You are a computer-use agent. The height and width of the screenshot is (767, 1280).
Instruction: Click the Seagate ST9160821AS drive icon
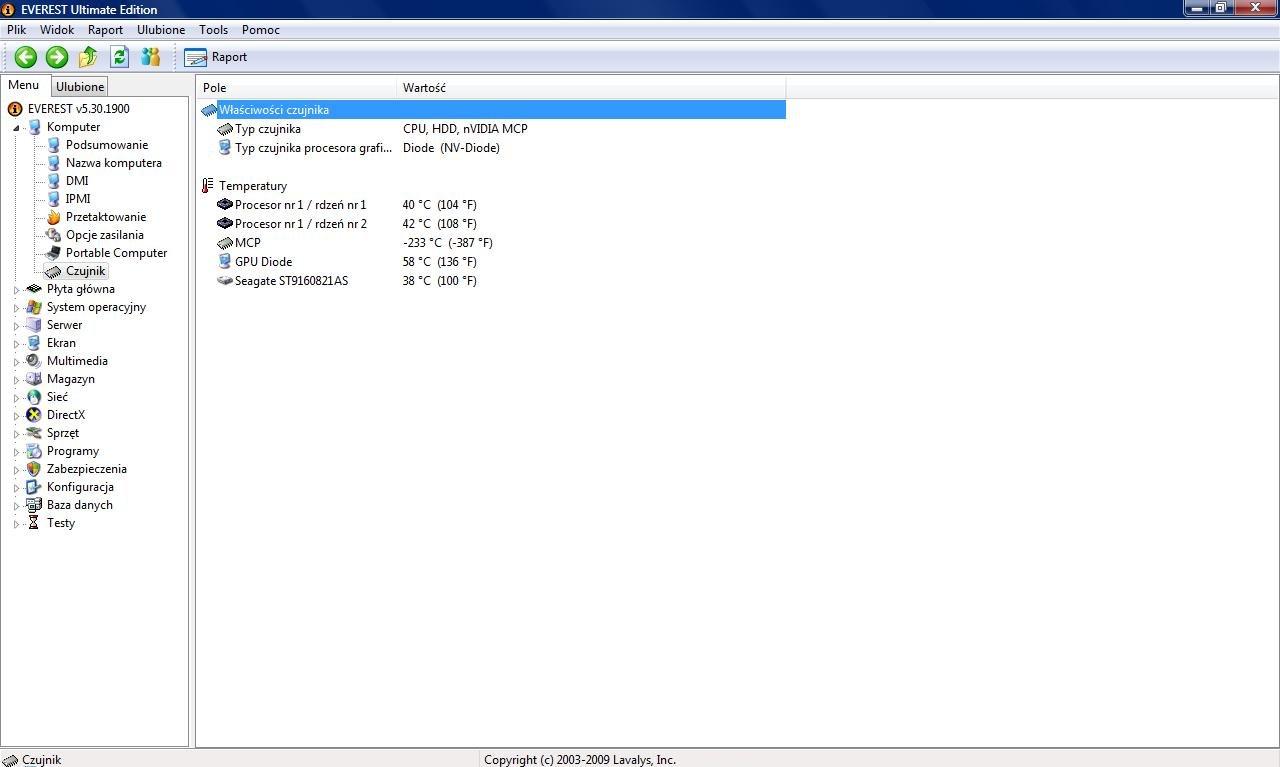[x=225, y=281]
